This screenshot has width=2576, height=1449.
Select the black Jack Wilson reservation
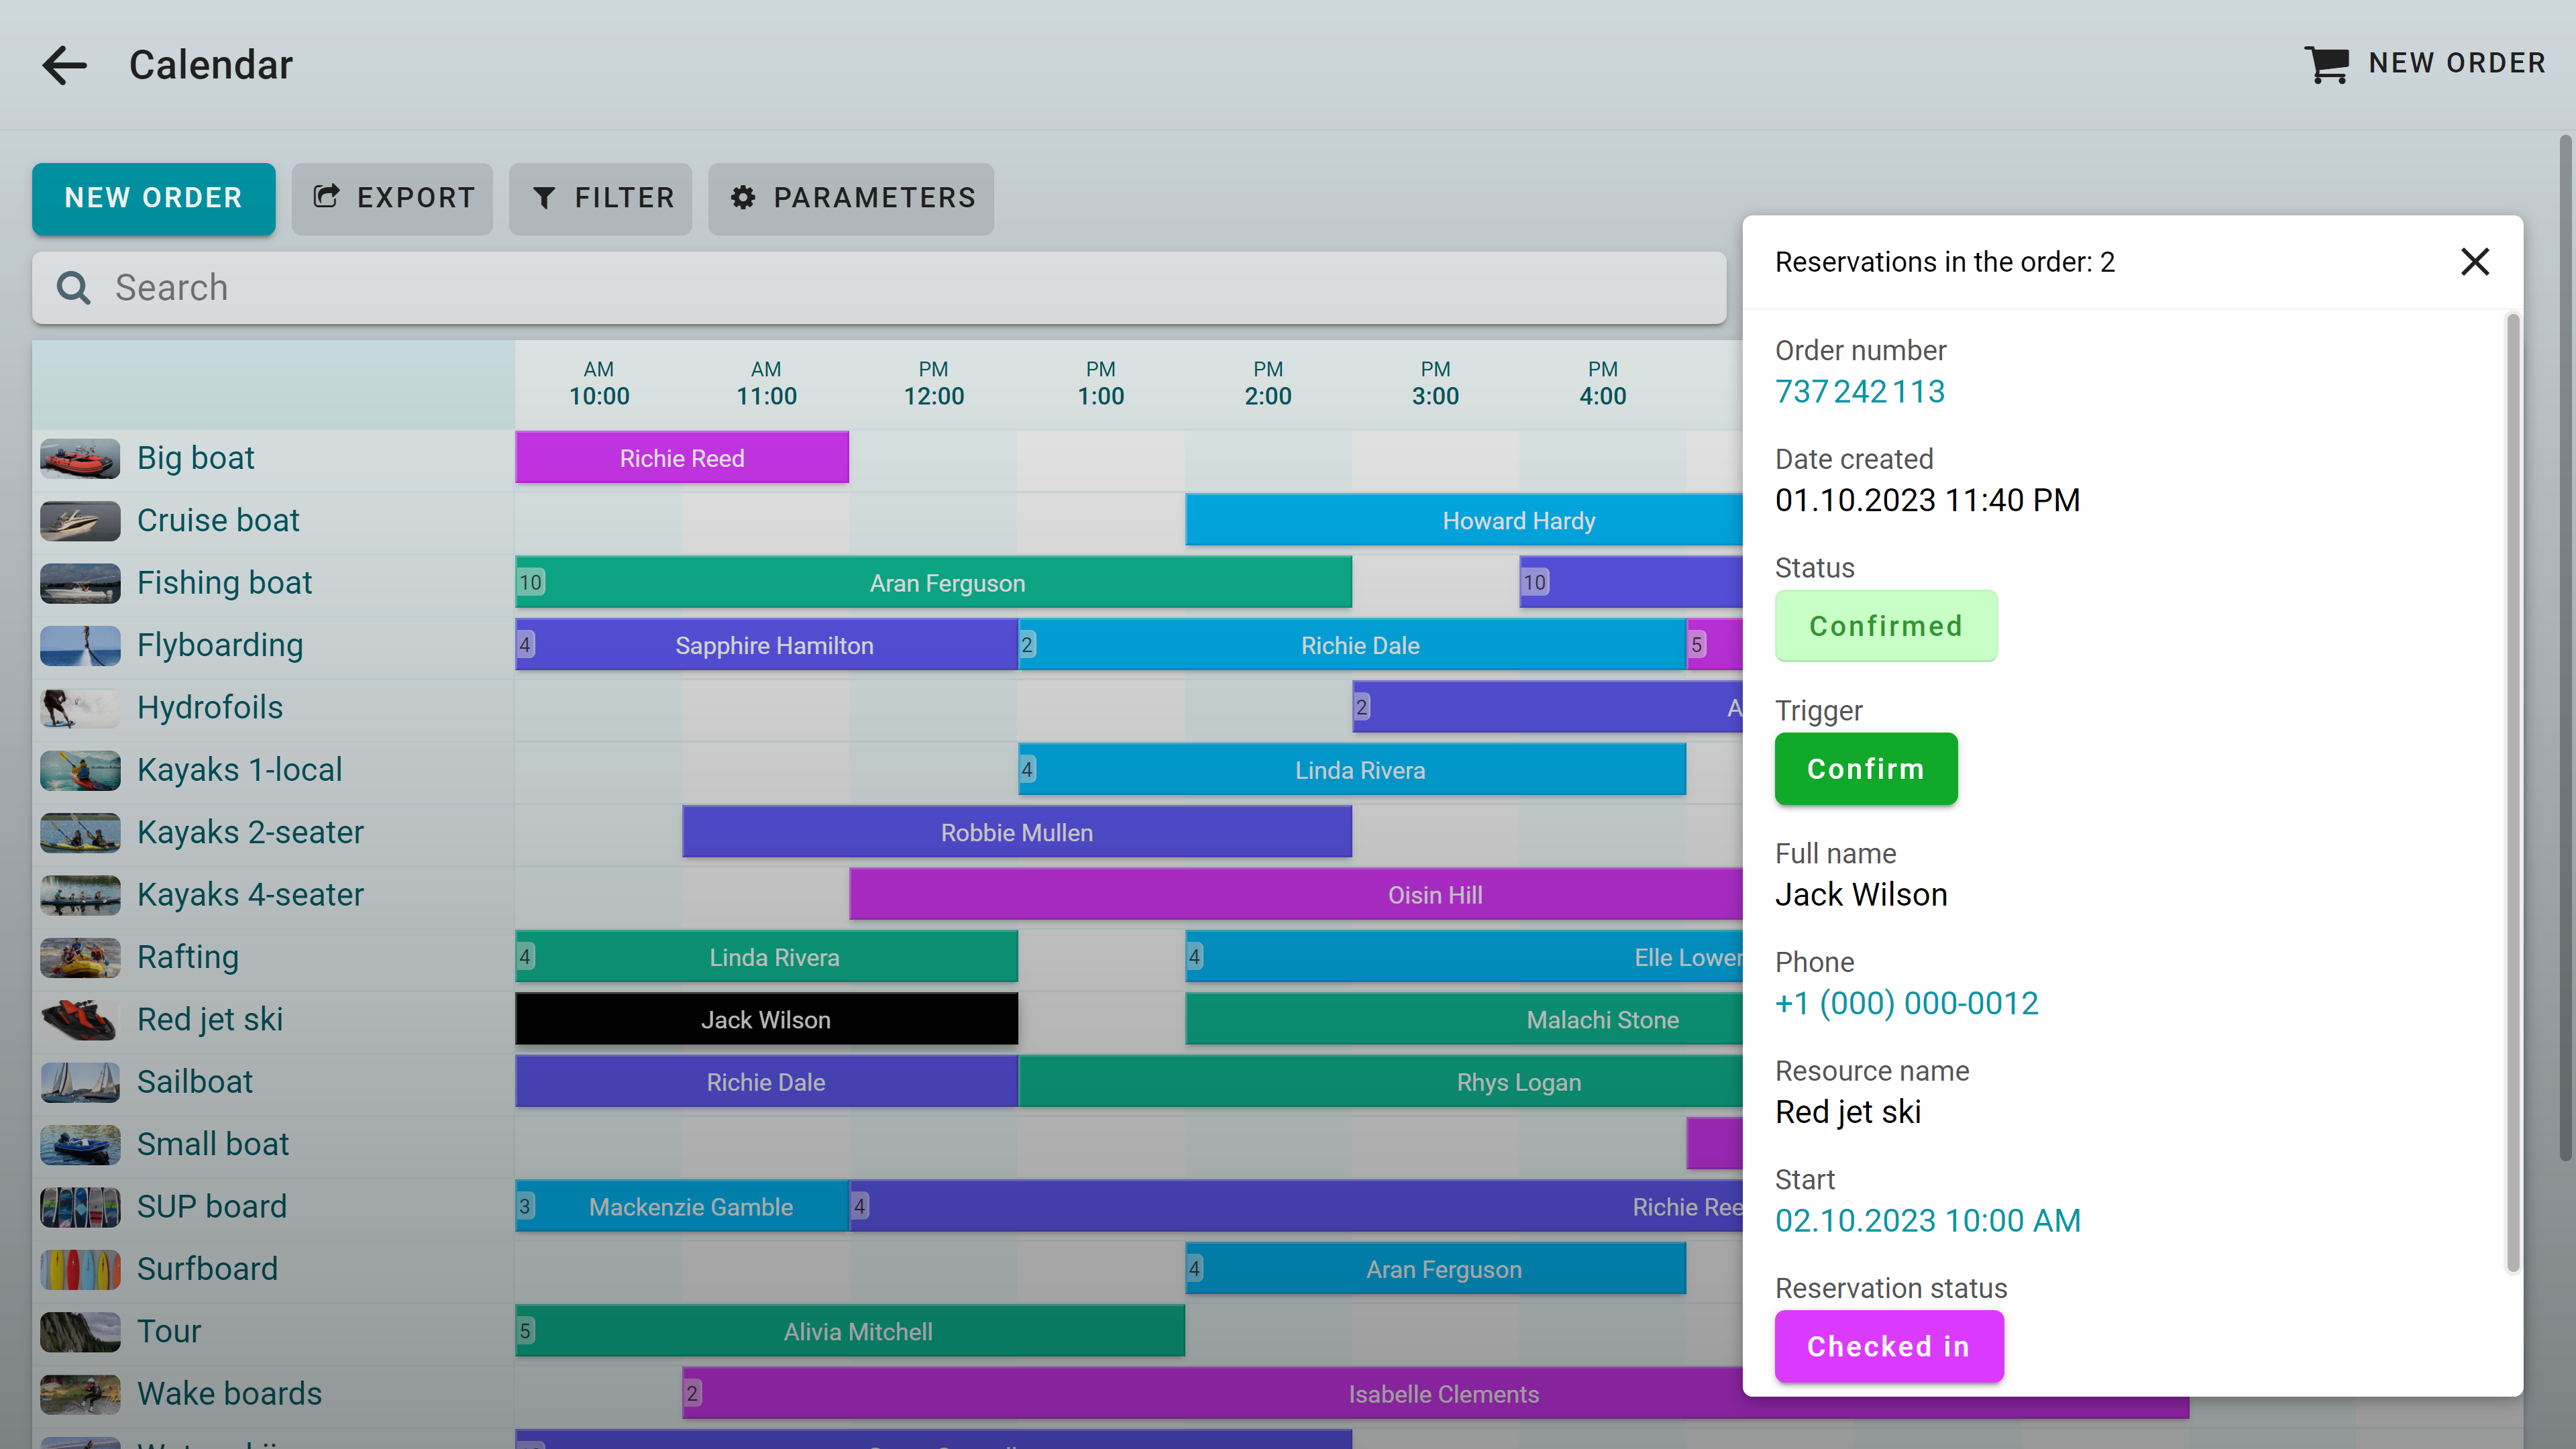[766, 1019]
